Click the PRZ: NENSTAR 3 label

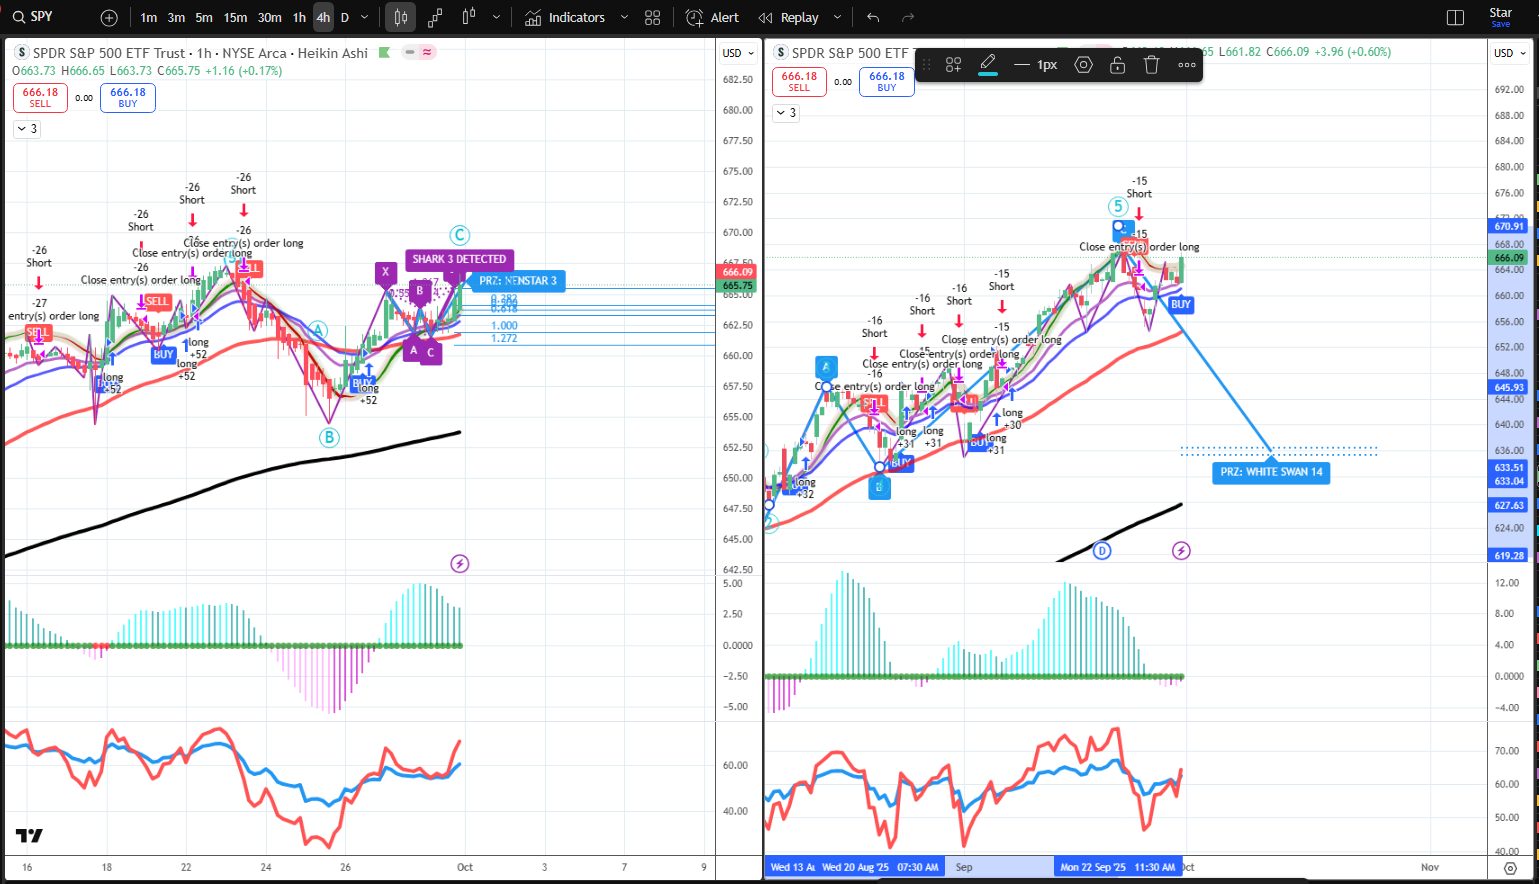point(517,281)
